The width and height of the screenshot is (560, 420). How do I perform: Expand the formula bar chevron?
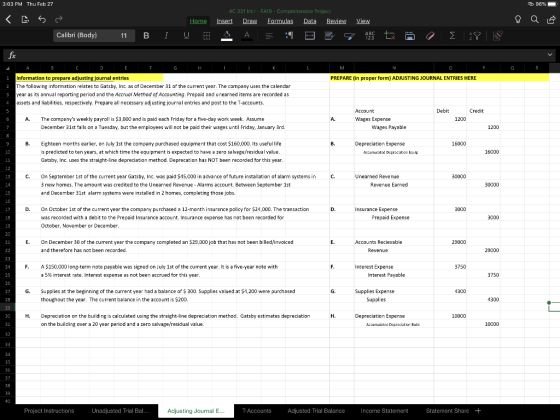point(550,55)
